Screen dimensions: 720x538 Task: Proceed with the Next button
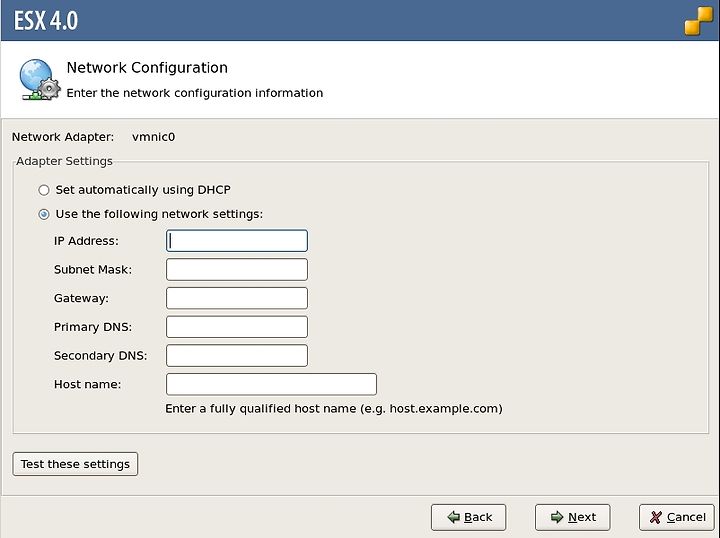[573, 517]
